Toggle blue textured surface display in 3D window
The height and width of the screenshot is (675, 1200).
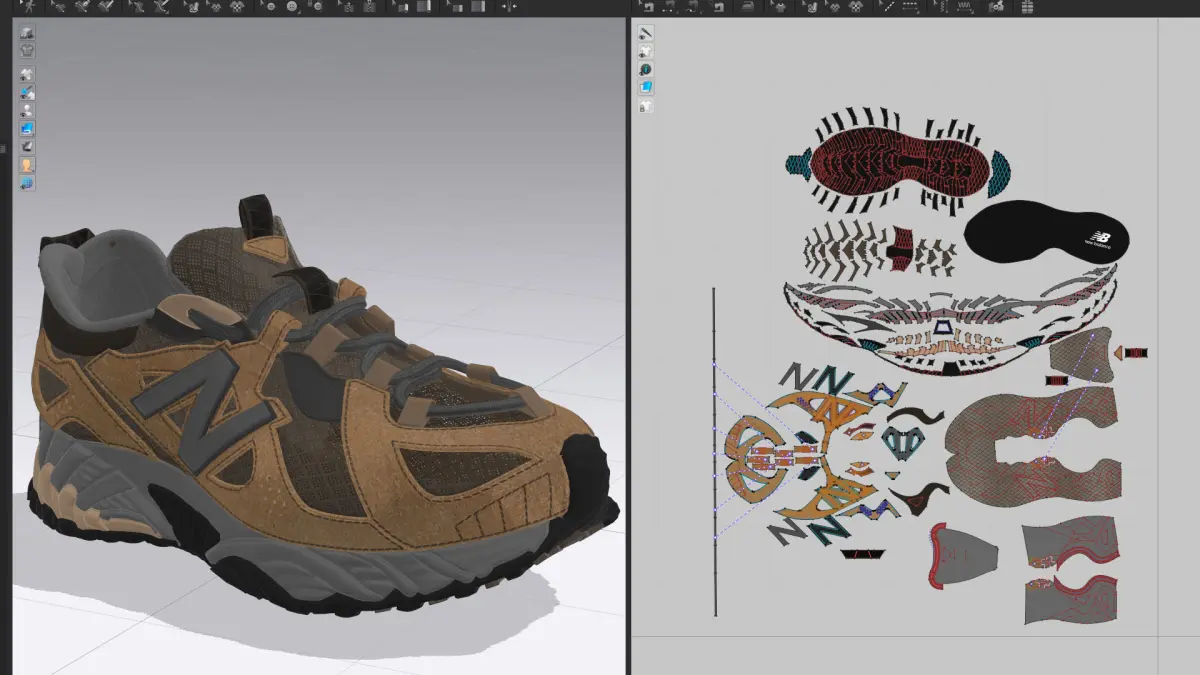pyautogui.click(x=27, y=128)
